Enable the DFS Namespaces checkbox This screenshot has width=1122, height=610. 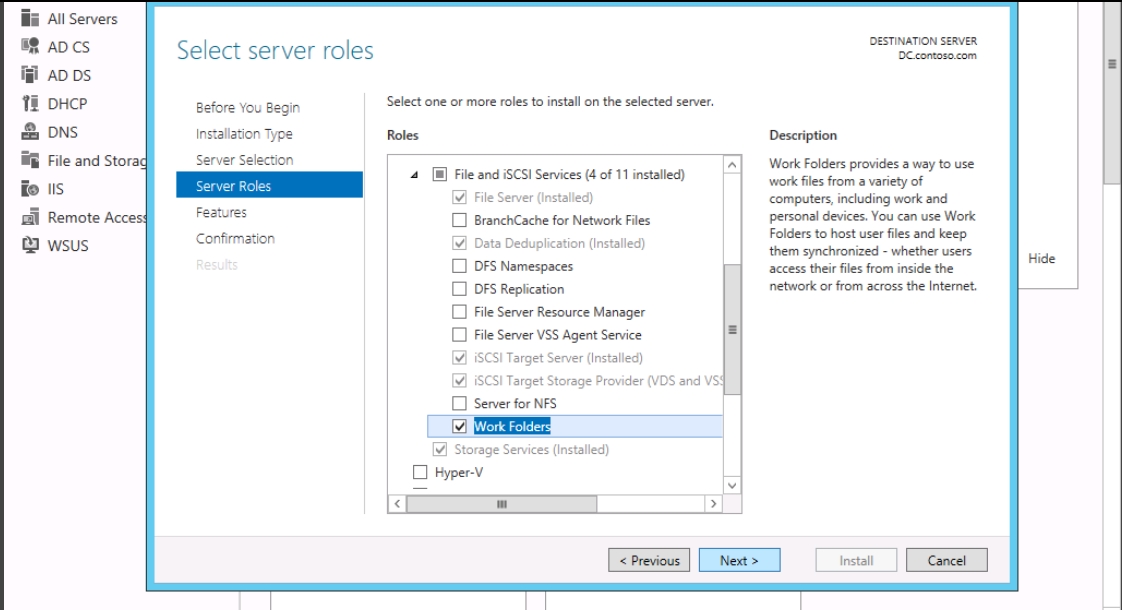pos(459,266)
